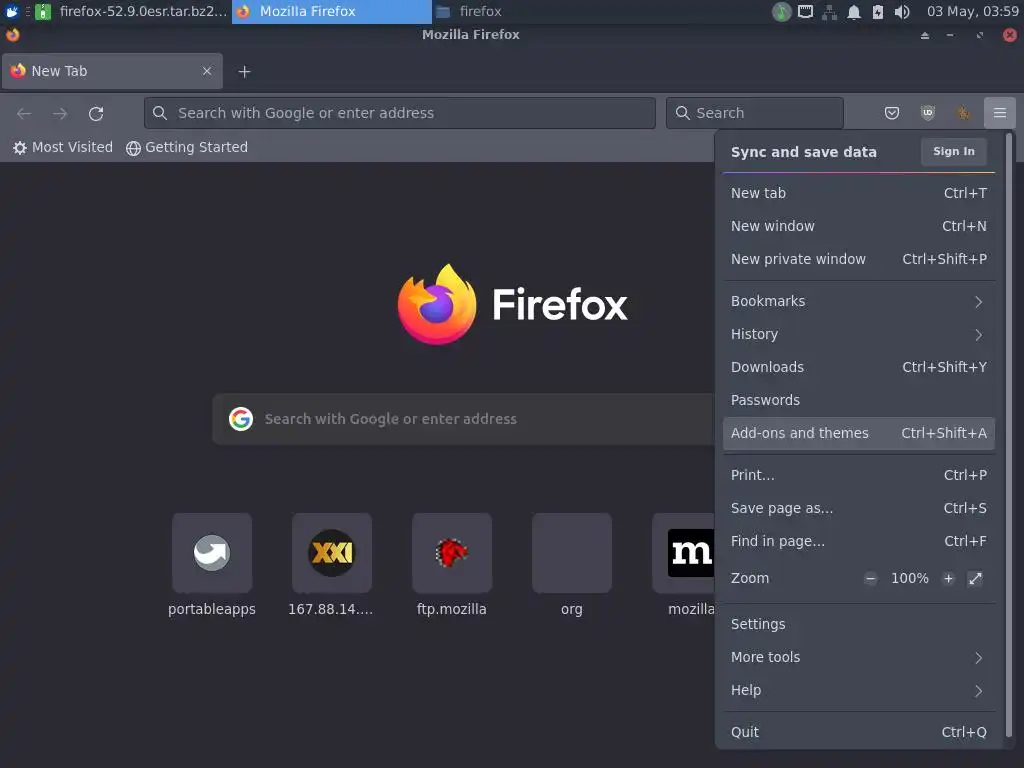The width and height of the screenshot is (1024, 768).
Task: Enter full screen from Zoom row
Action: click(975, 579)
